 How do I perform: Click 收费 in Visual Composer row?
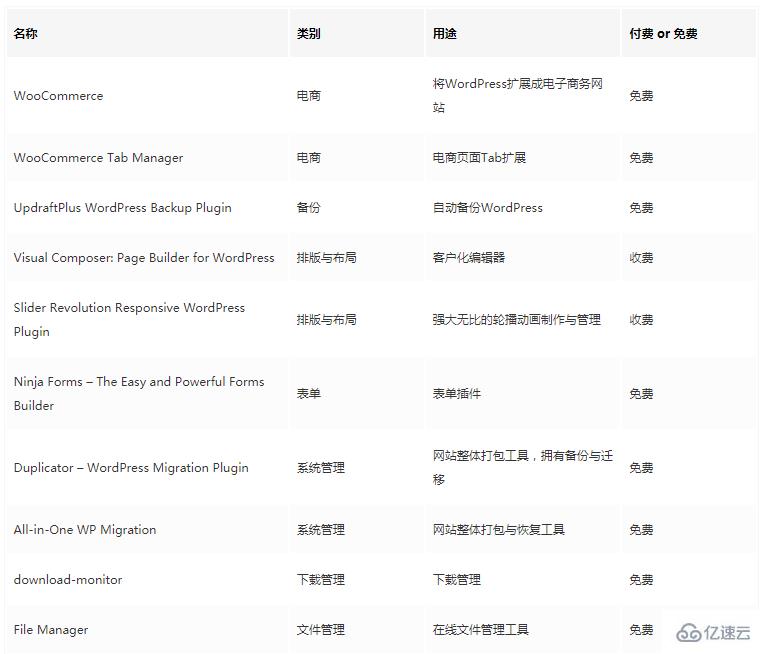(641, 258)
